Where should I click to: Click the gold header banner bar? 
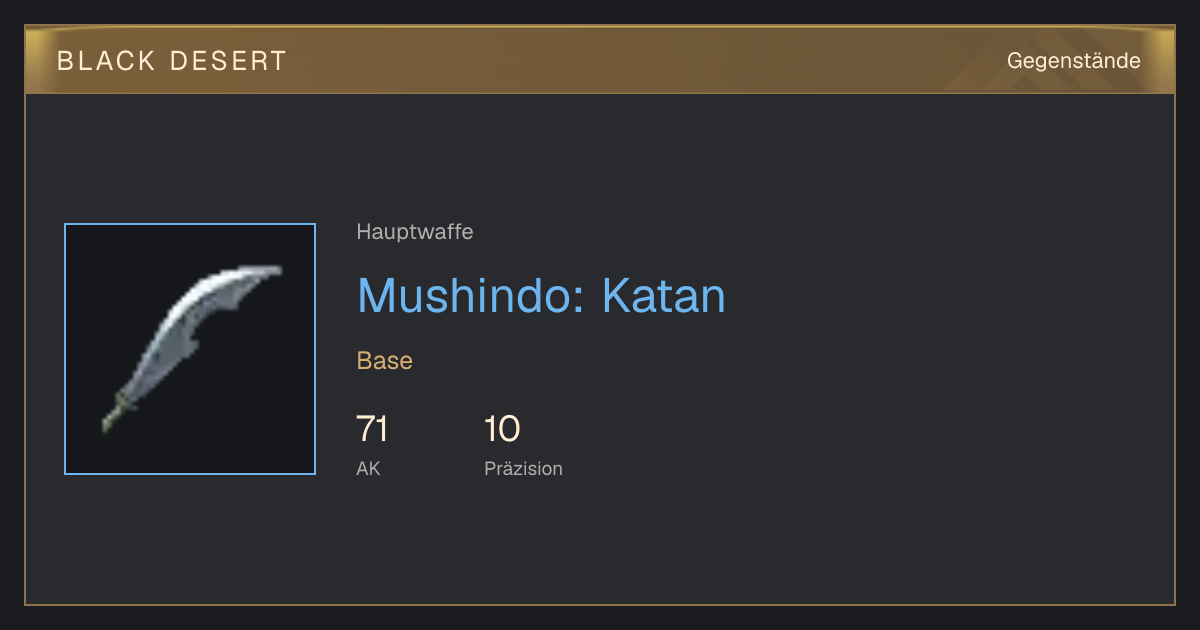(600, 60)
